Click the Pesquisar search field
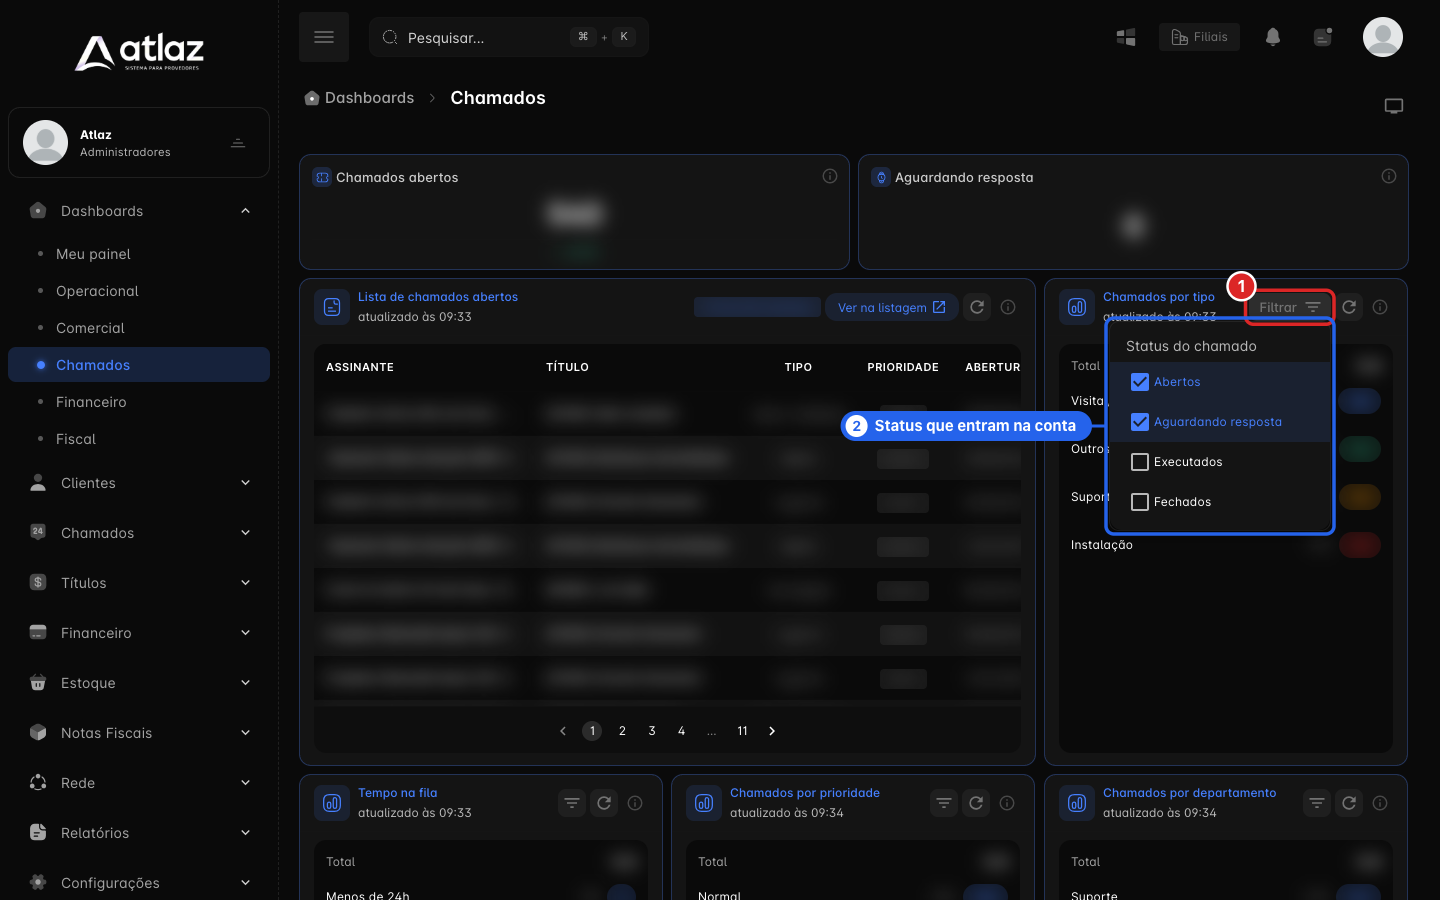 coord(509,37)
